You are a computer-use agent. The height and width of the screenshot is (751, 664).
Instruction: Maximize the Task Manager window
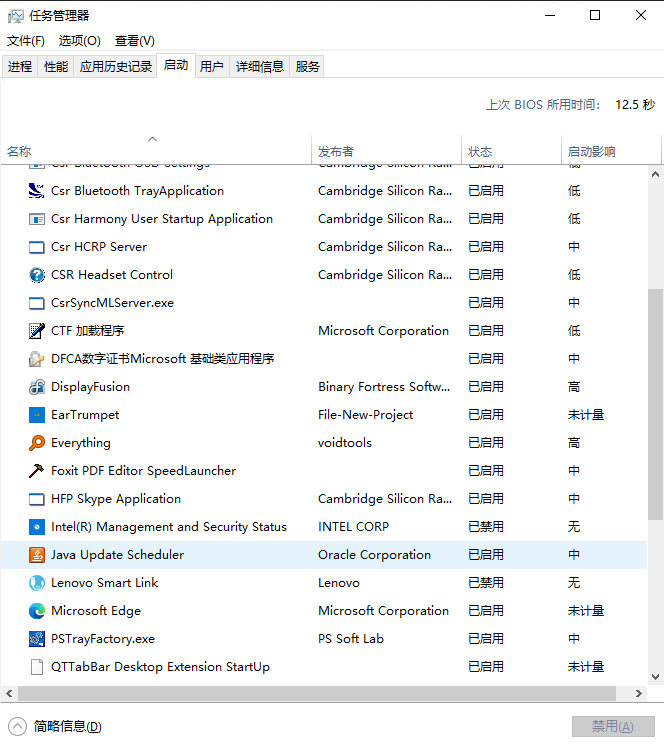pos(595,15)
